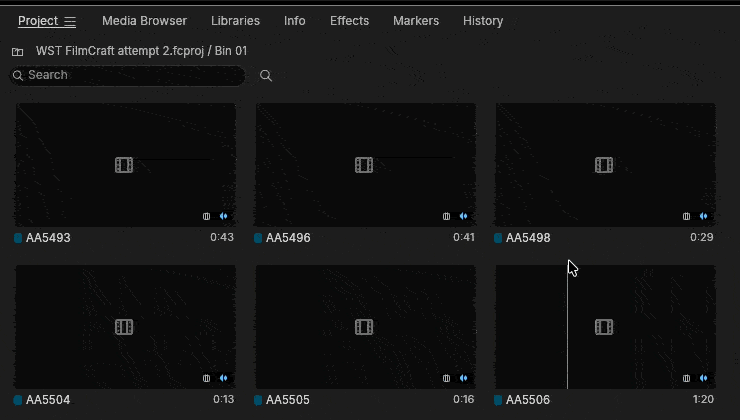The width and height of the screenshot is (740, 420).
Task: Open the Media Browser tab
Action: 144,21
